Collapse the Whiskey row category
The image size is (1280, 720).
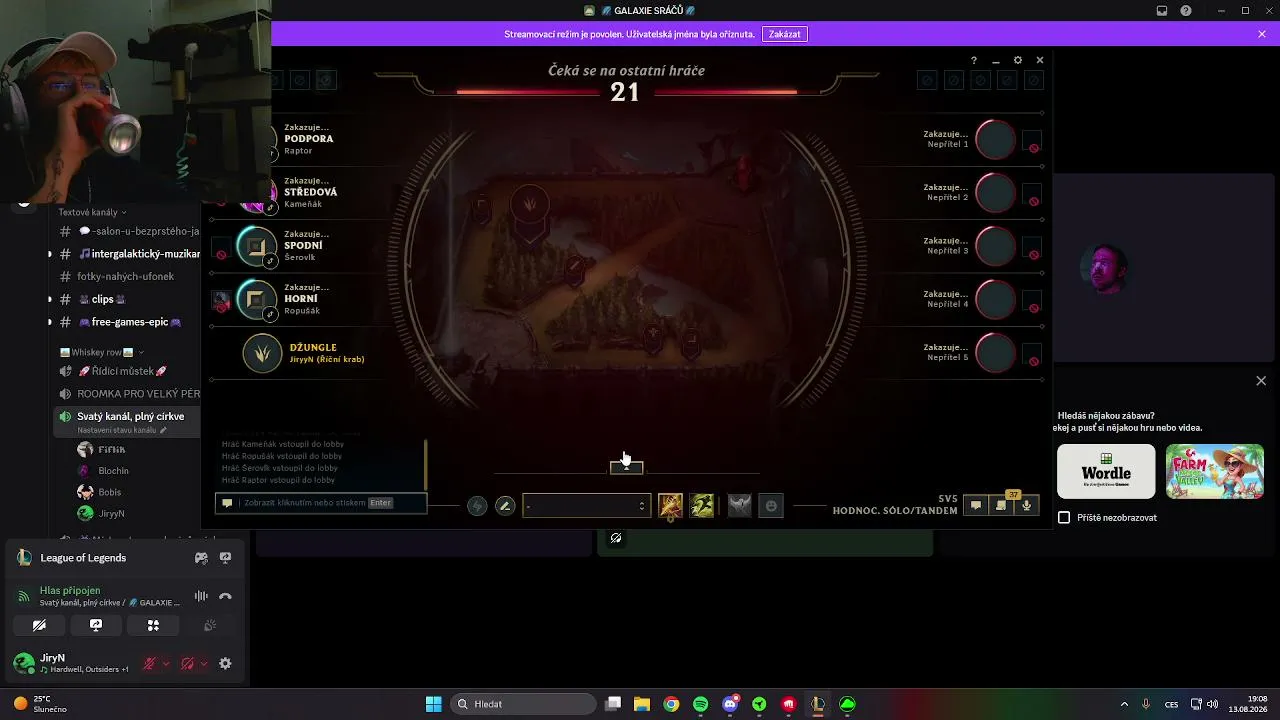[x=102, y=352]
